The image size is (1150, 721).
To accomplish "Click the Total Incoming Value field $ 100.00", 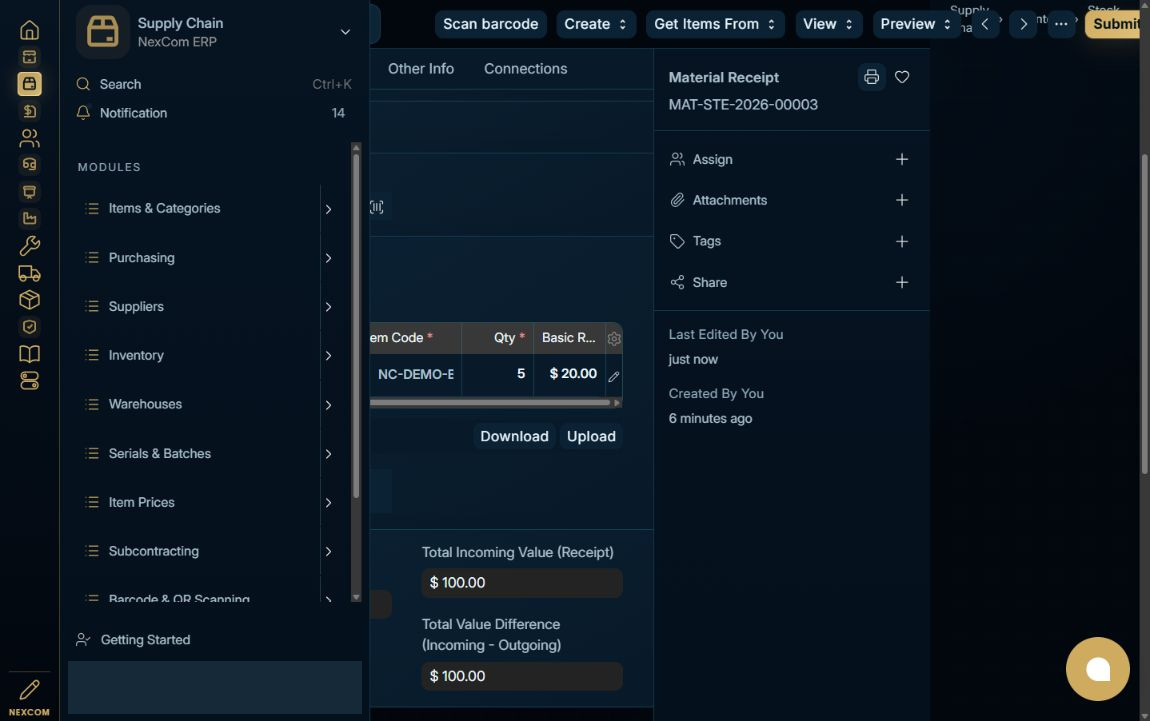I will [521, 583].
